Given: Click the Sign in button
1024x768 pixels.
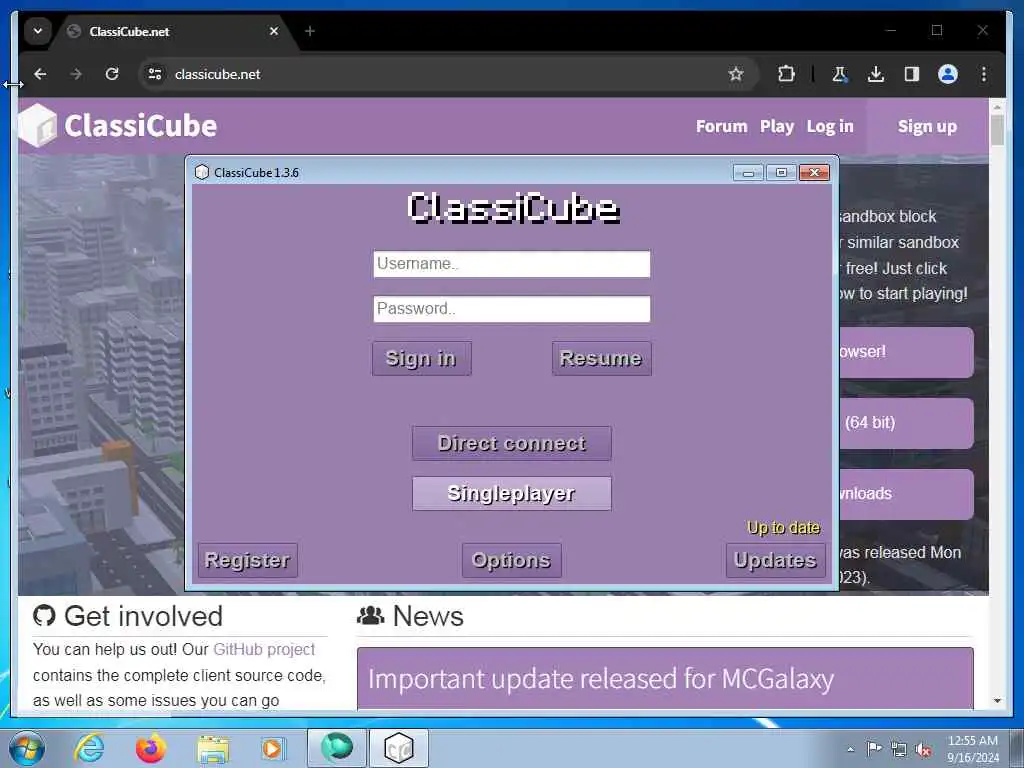Looking at the screenshot, I should point(421,358).
